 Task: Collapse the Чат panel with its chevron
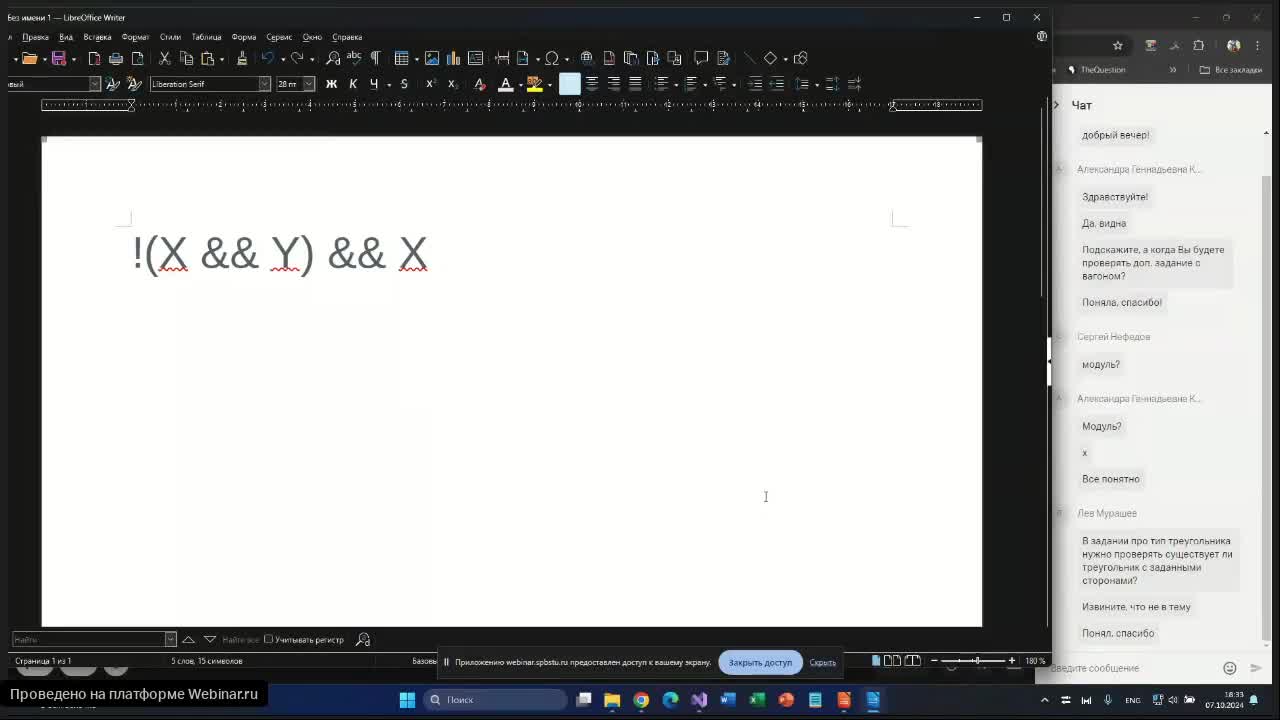pyautogui.click(x=1056, y=105)
